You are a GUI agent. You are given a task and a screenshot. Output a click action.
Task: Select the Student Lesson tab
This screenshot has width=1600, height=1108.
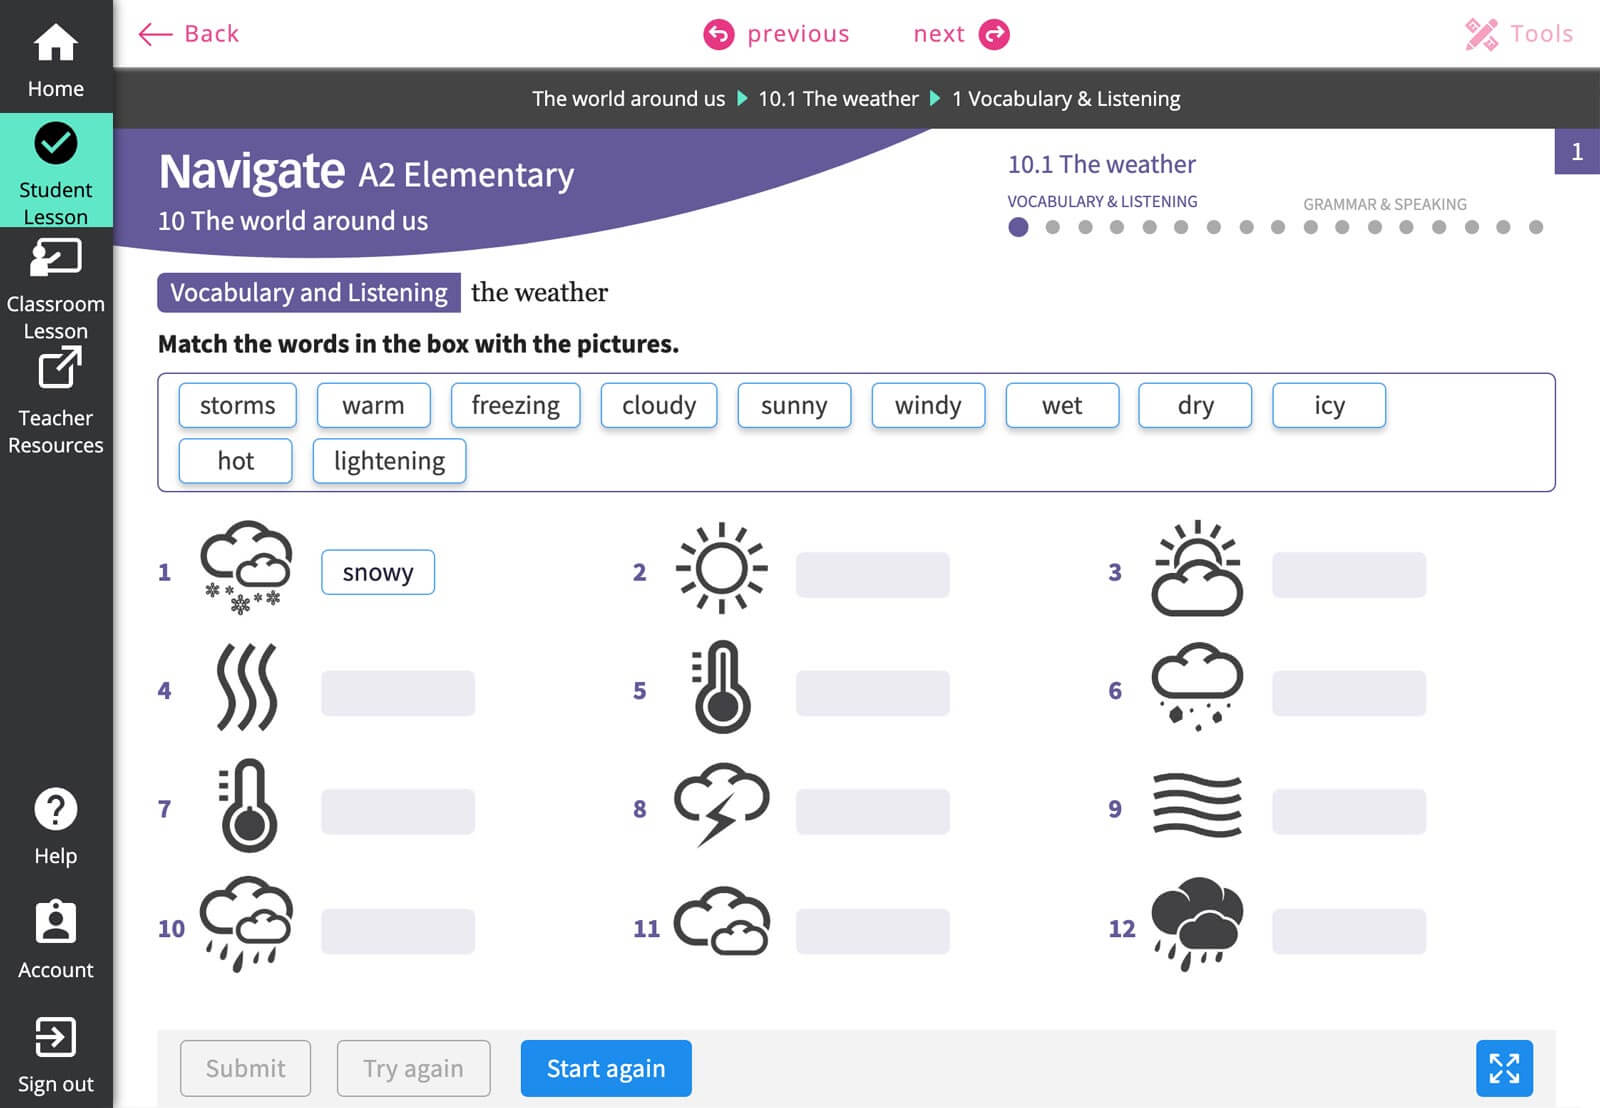56,172
